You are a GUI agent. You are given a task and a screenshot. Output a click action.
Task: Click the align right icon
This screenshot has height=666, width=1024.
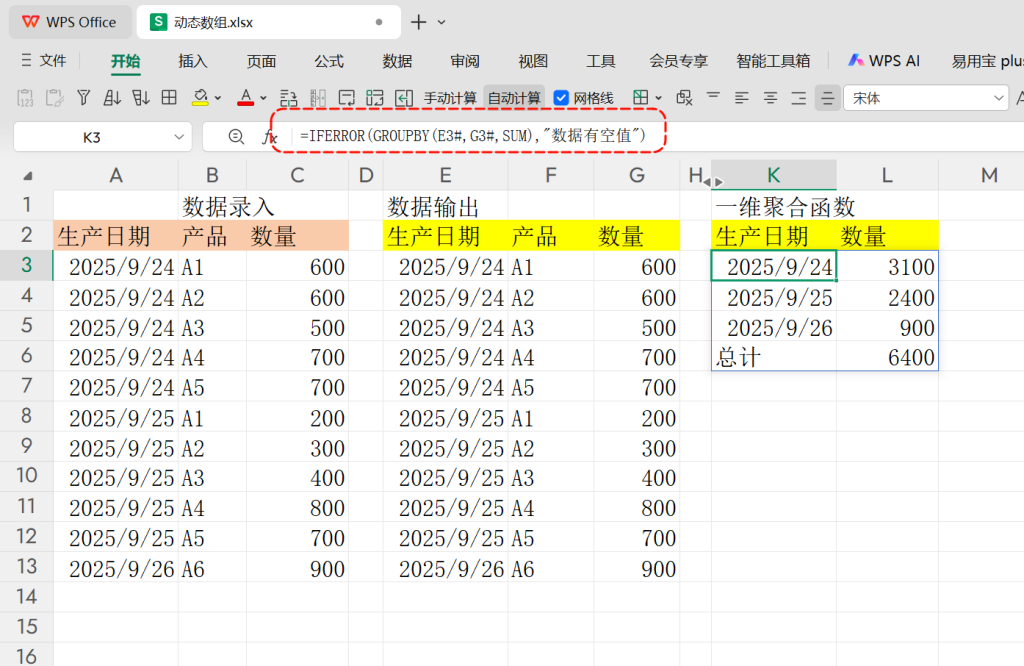coord(798,98)
